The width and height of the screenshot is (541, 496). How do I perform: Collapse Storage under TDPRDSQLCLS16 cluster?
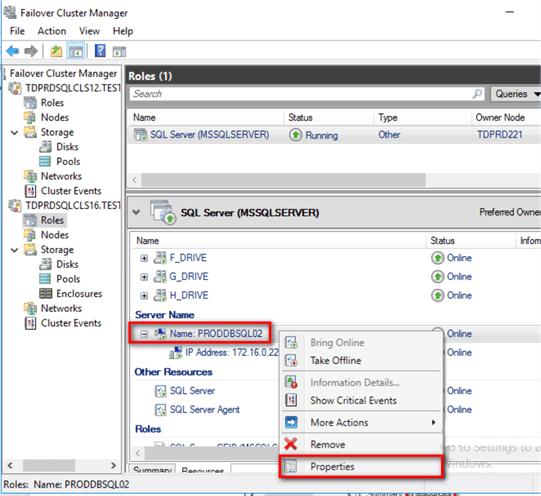tap(14, 250)
